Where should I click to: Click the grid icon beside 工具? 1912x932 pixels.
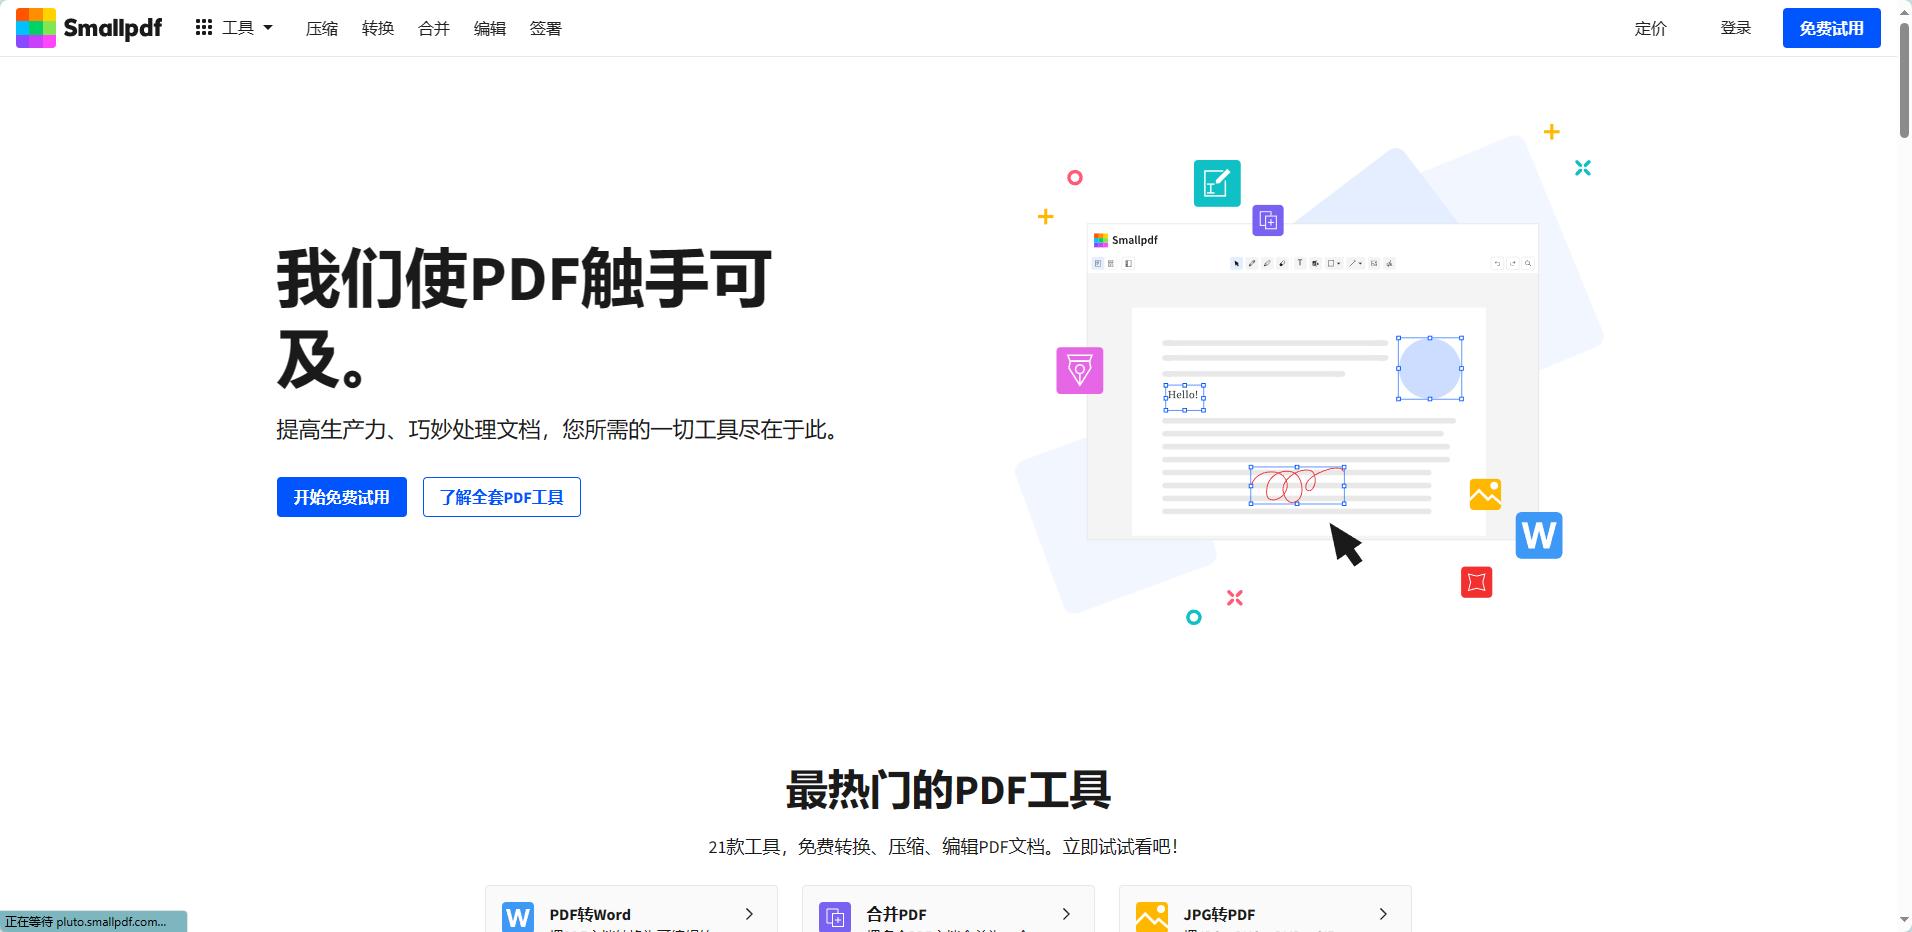pos(205,27)
